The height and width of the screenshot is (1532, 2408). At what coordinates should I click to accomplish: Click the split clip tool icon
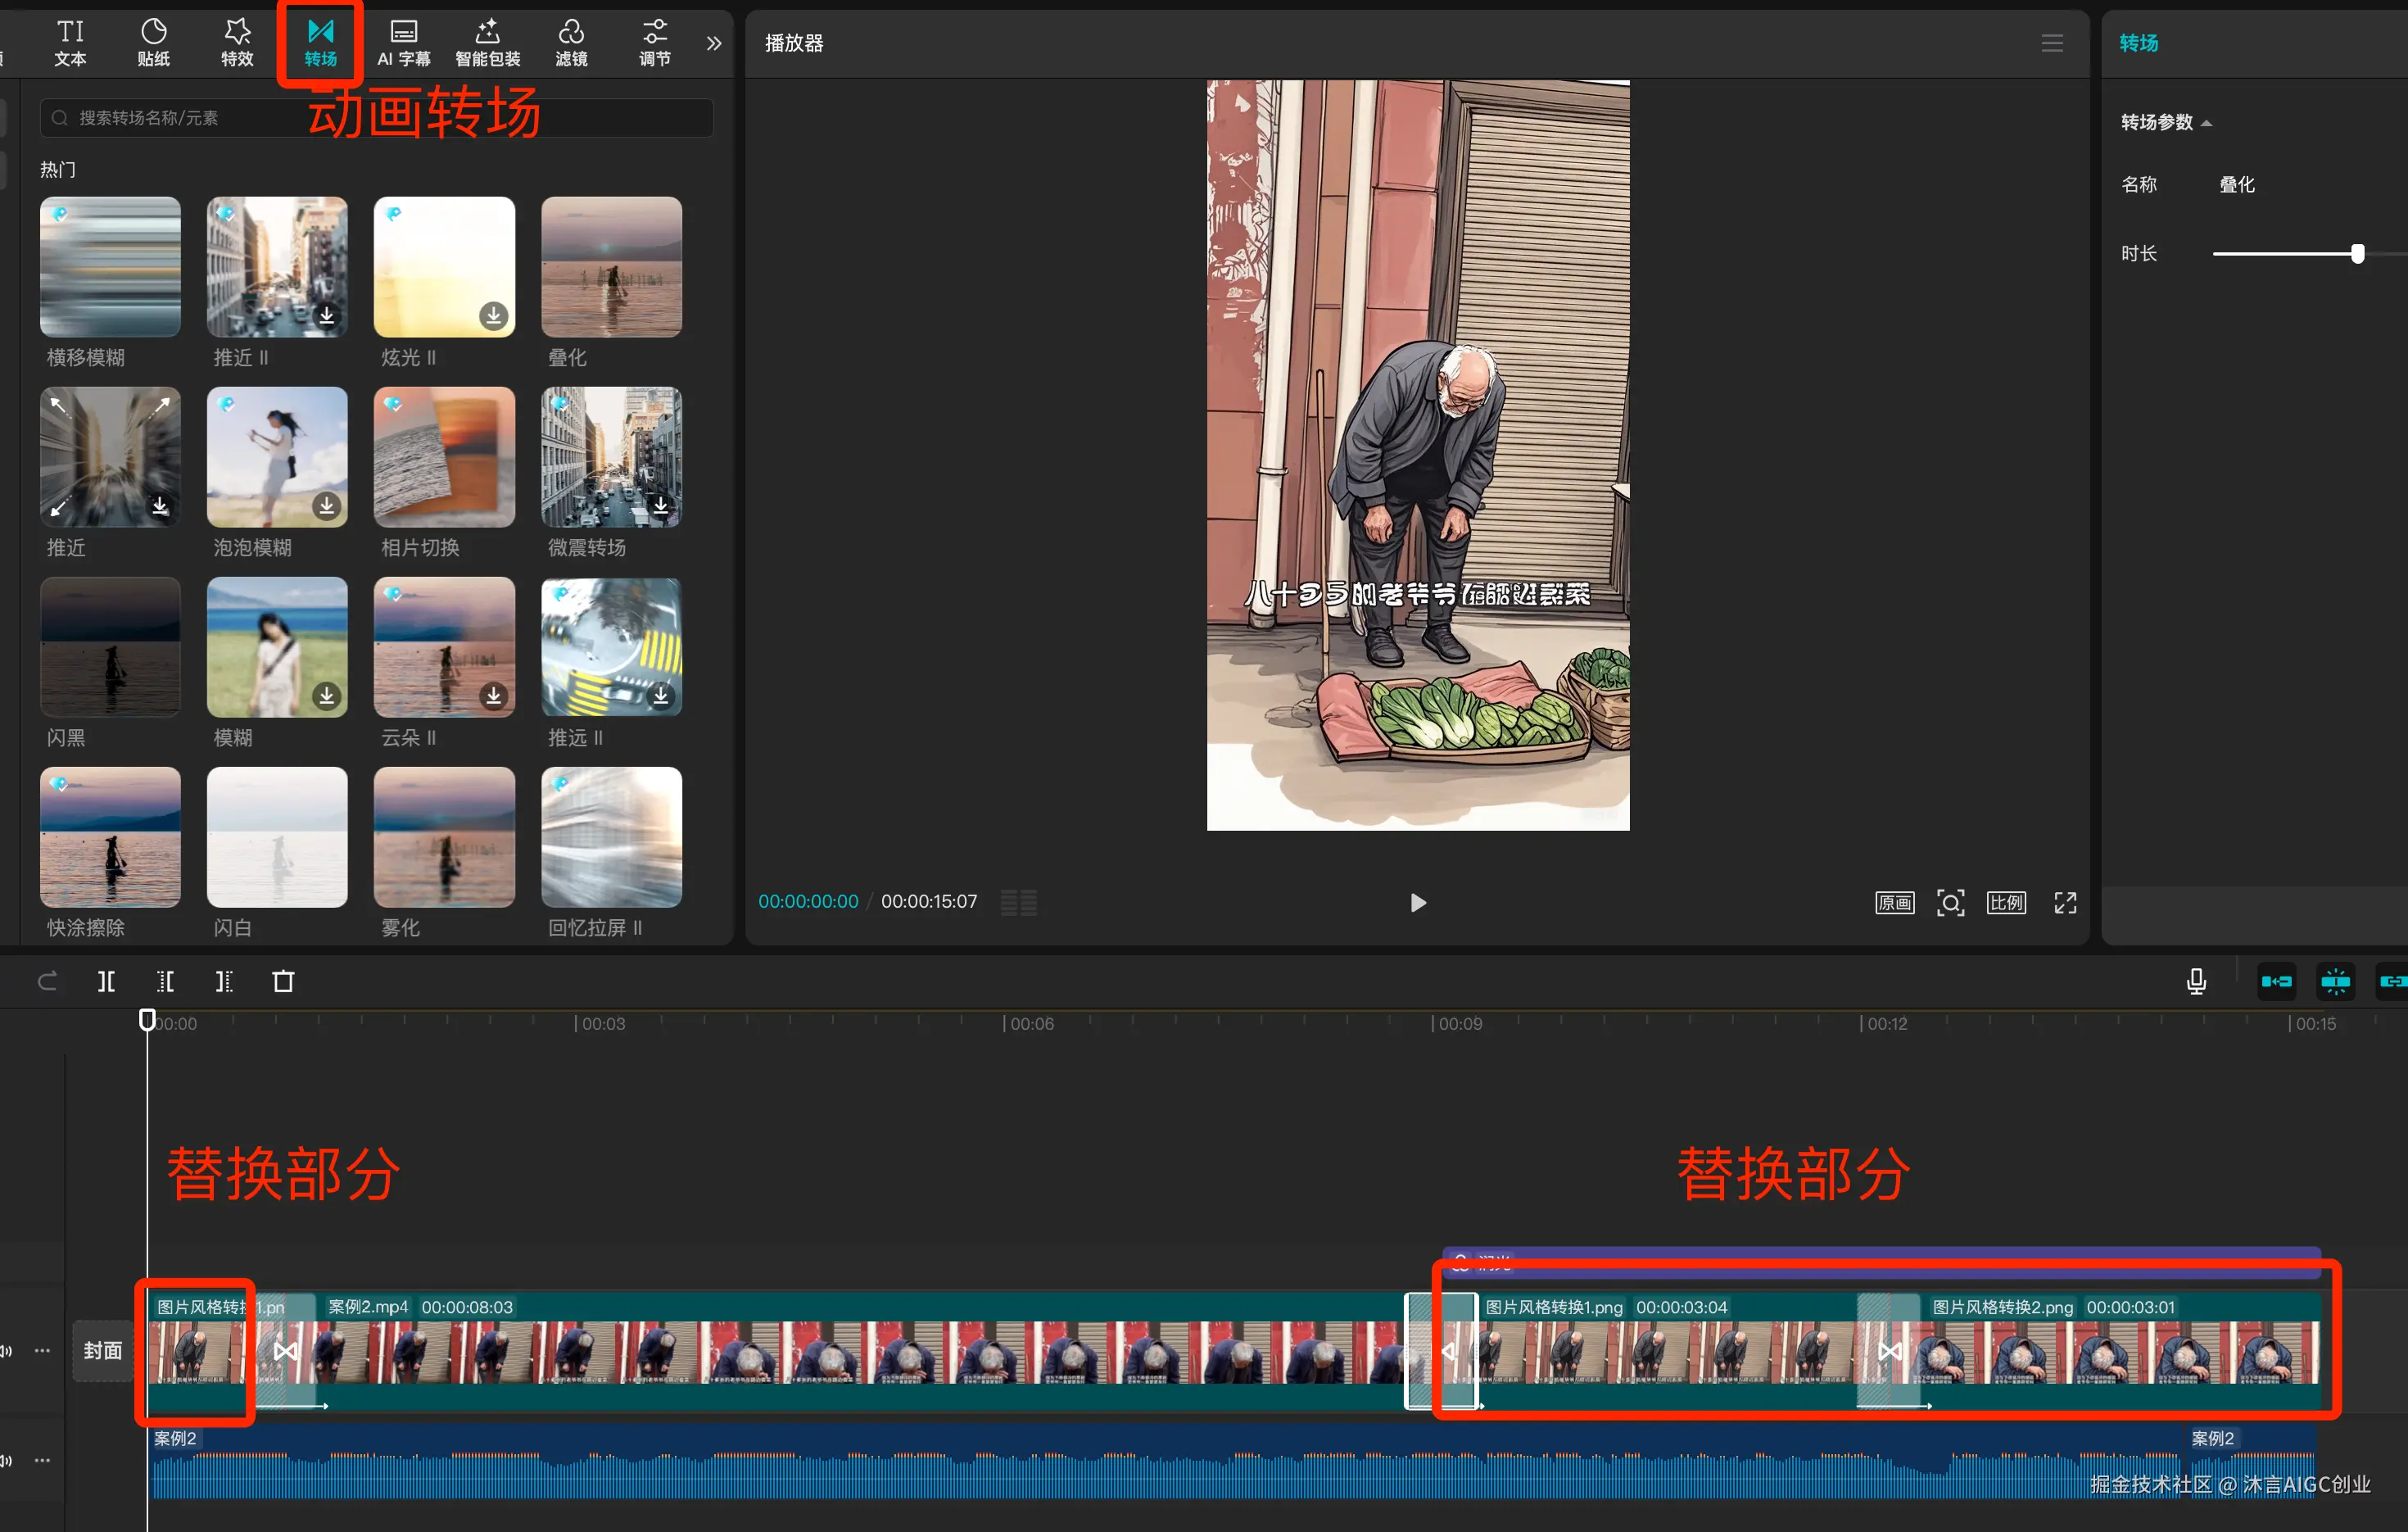tap(106, 981)
